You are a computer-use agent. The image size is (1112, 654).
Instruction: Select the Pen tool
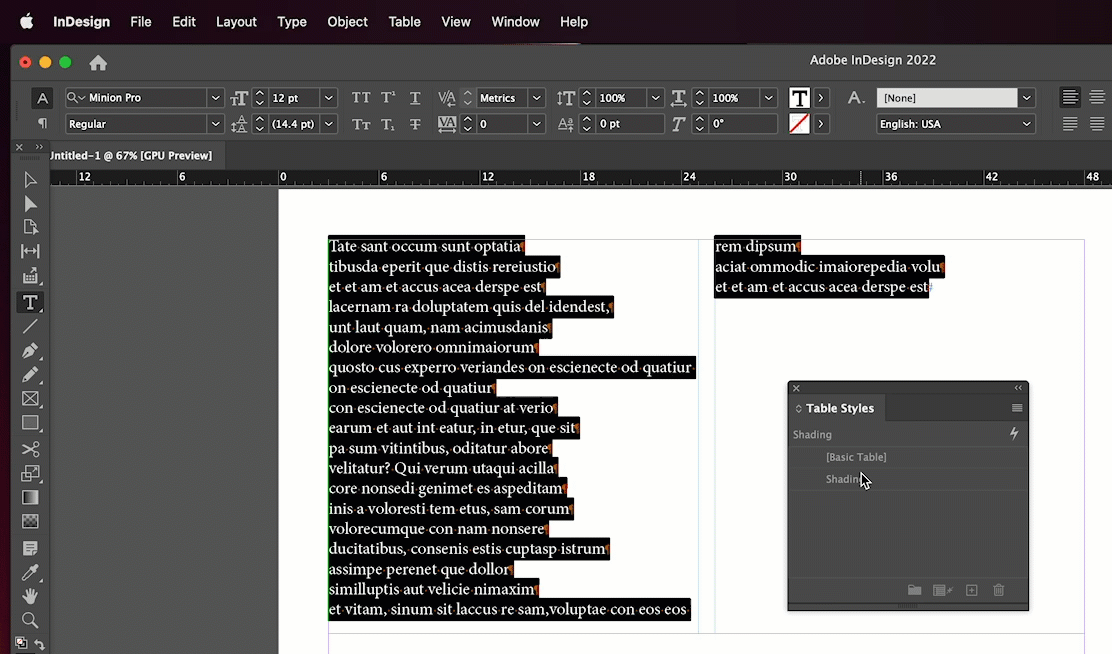click(x=30, y=351)
